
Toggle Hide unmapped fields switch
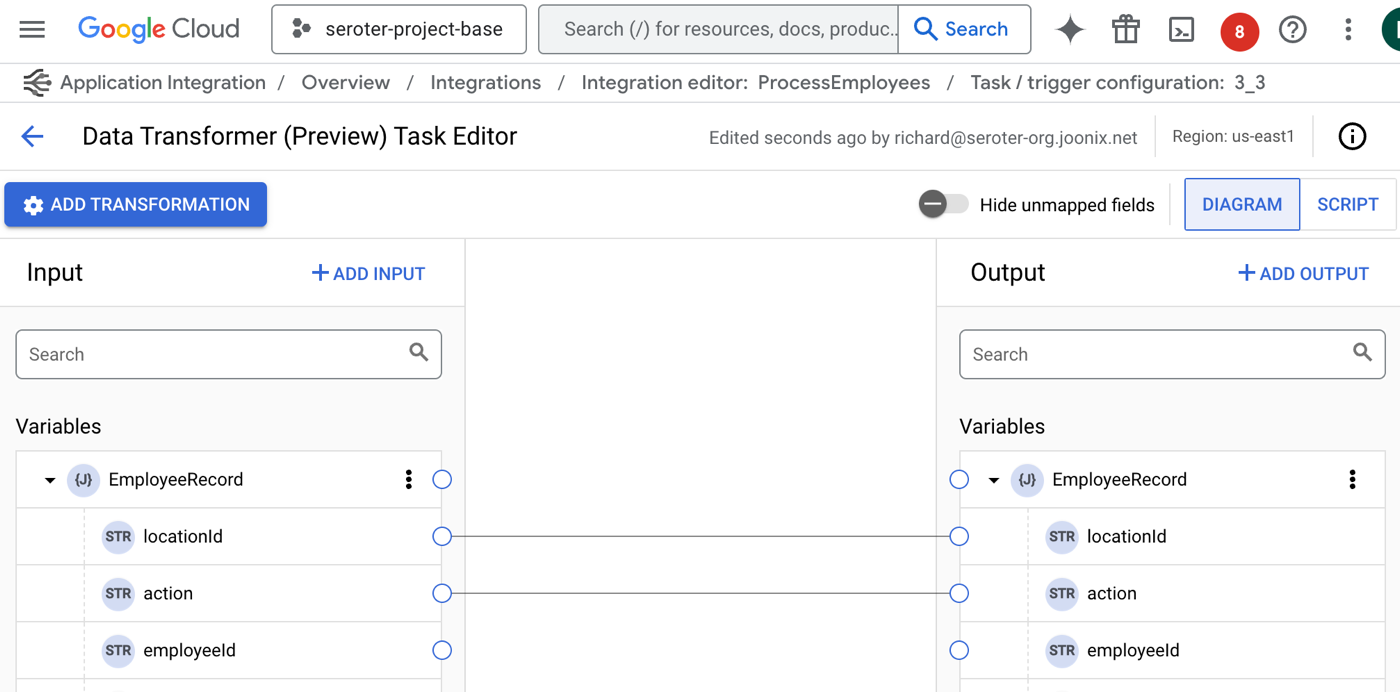[x=943, y=204]
